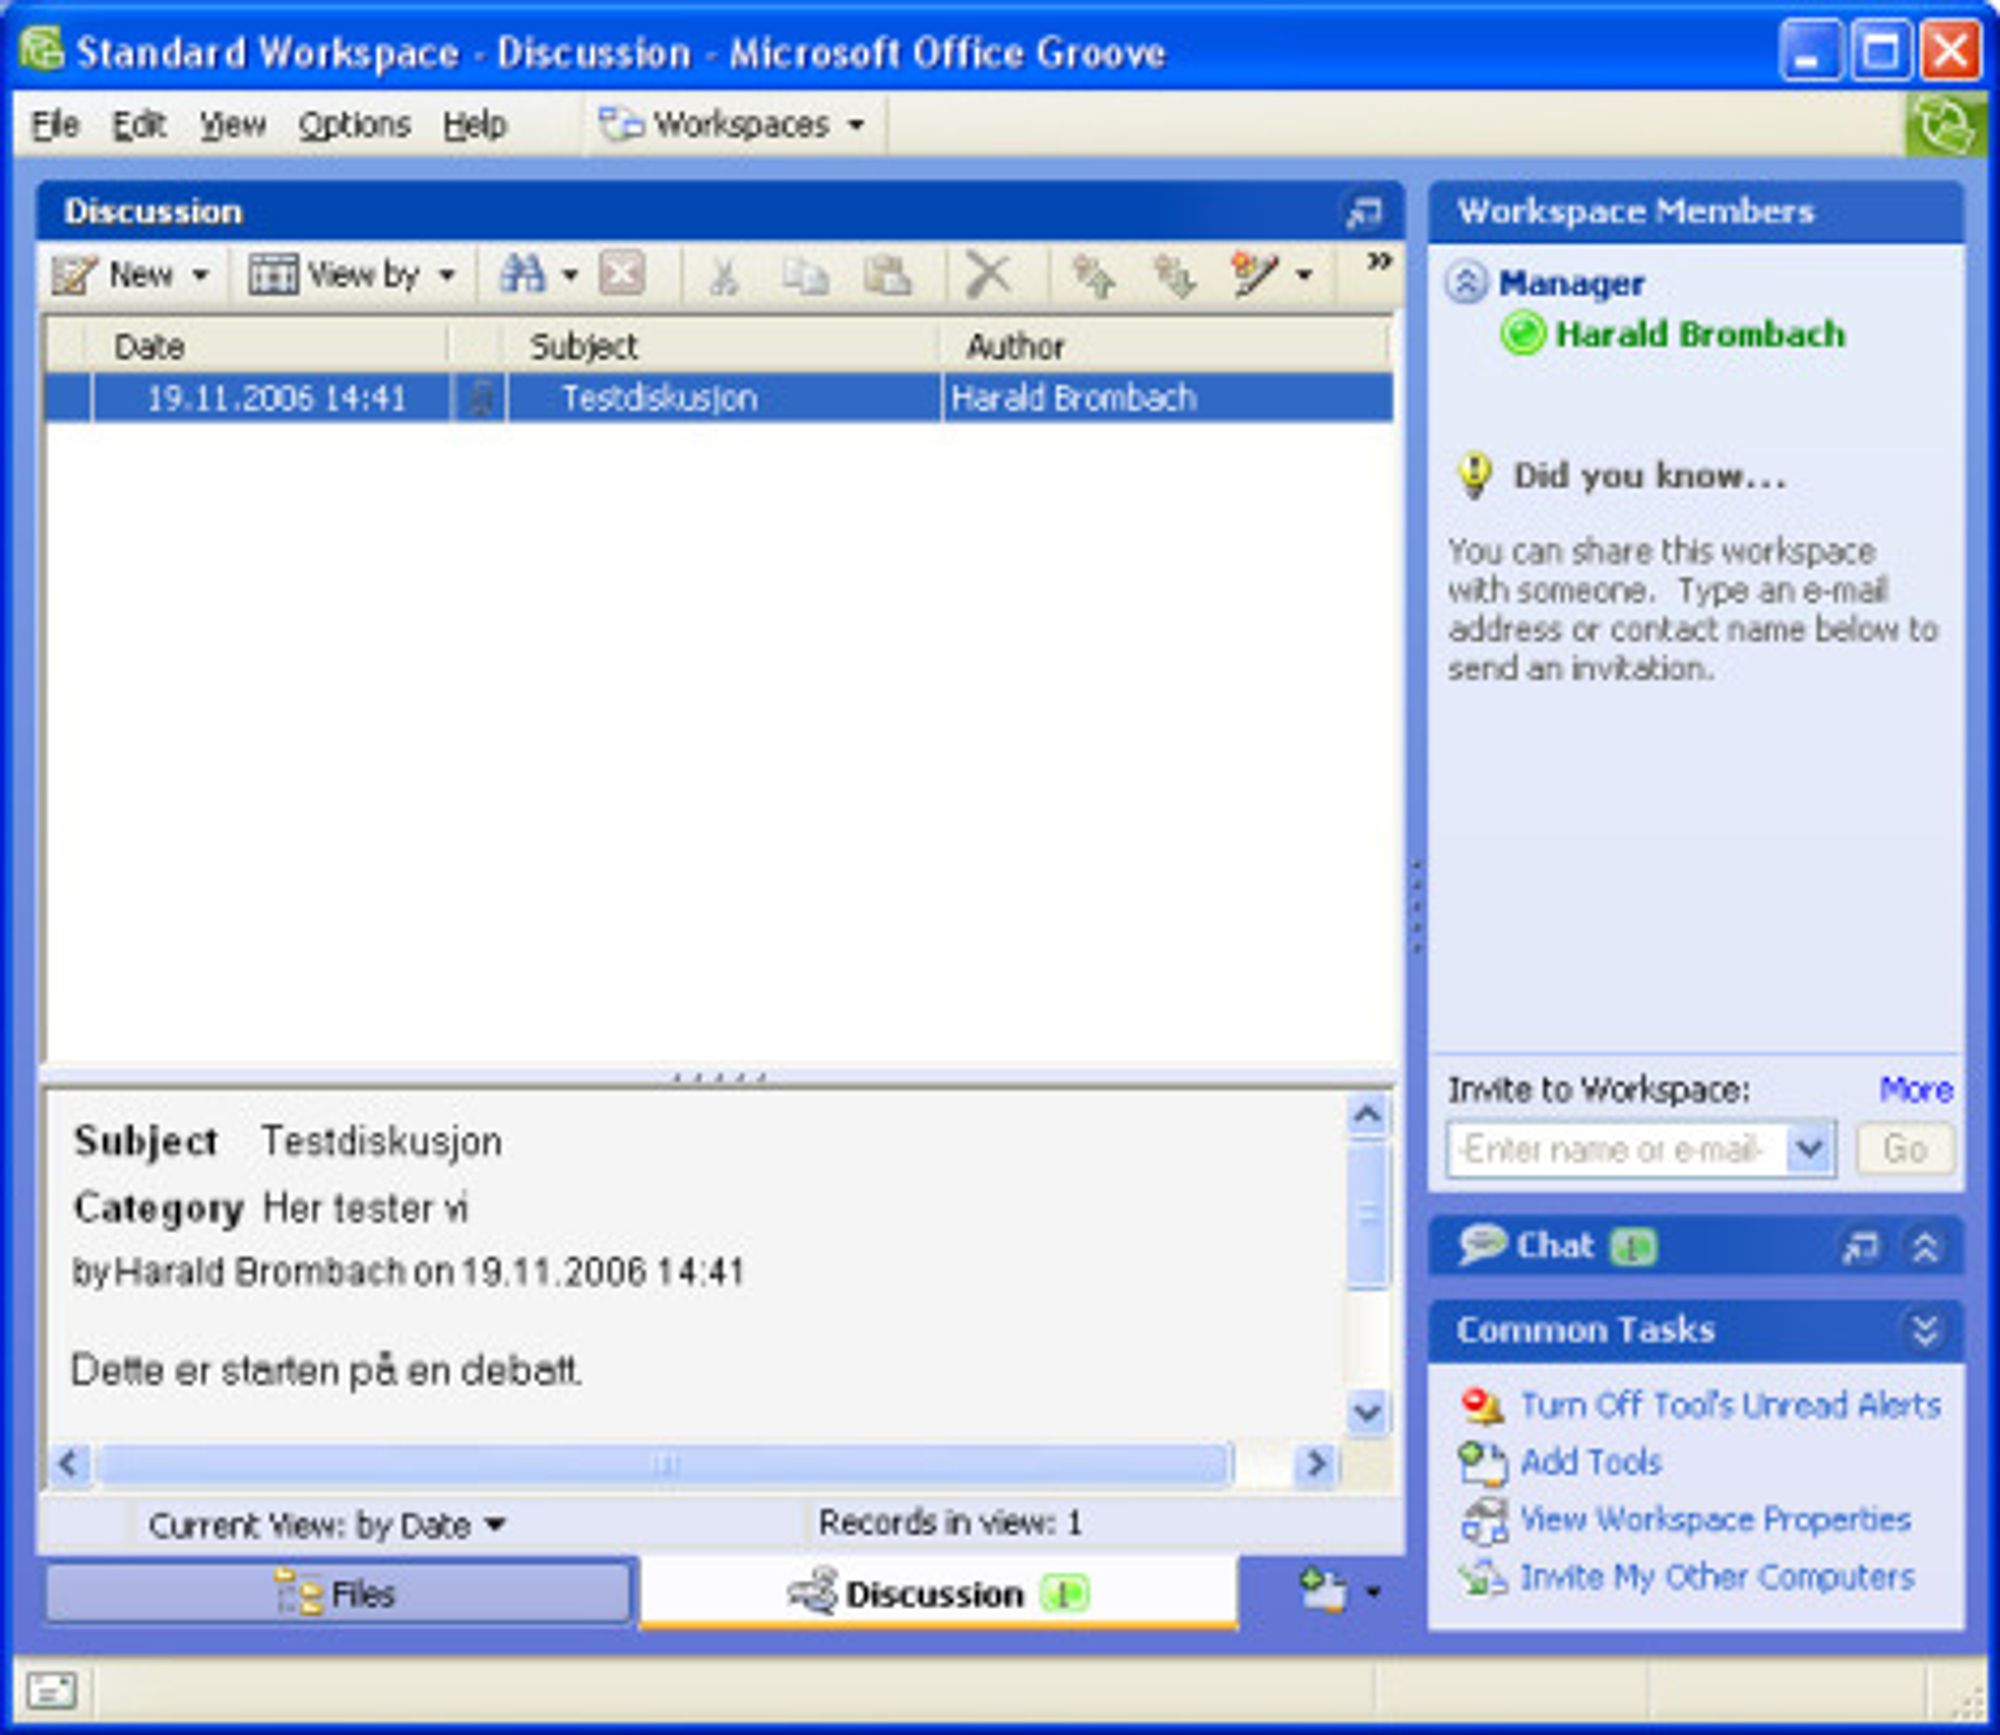The width and height of the screenshot is (2000, 1735).
Task: Sort by the Subject column header
Action: point(723,347)
